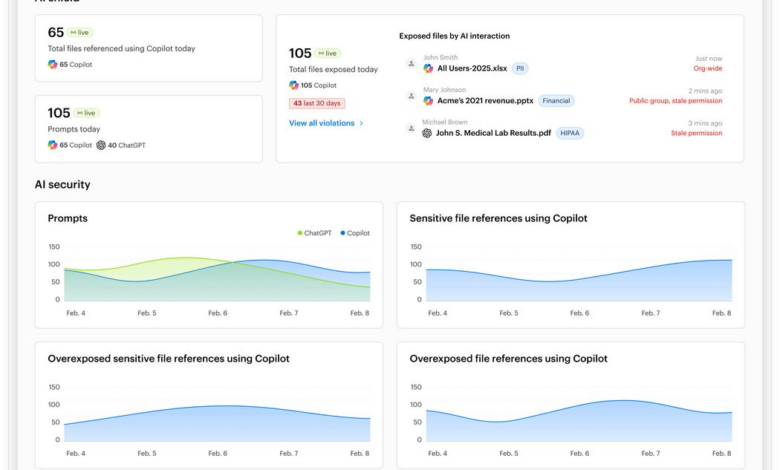Click Copilot icon under Total files referenced
The height and width of the screenshot is (470, 780).
pyautogui.click(x=52, y=64)
